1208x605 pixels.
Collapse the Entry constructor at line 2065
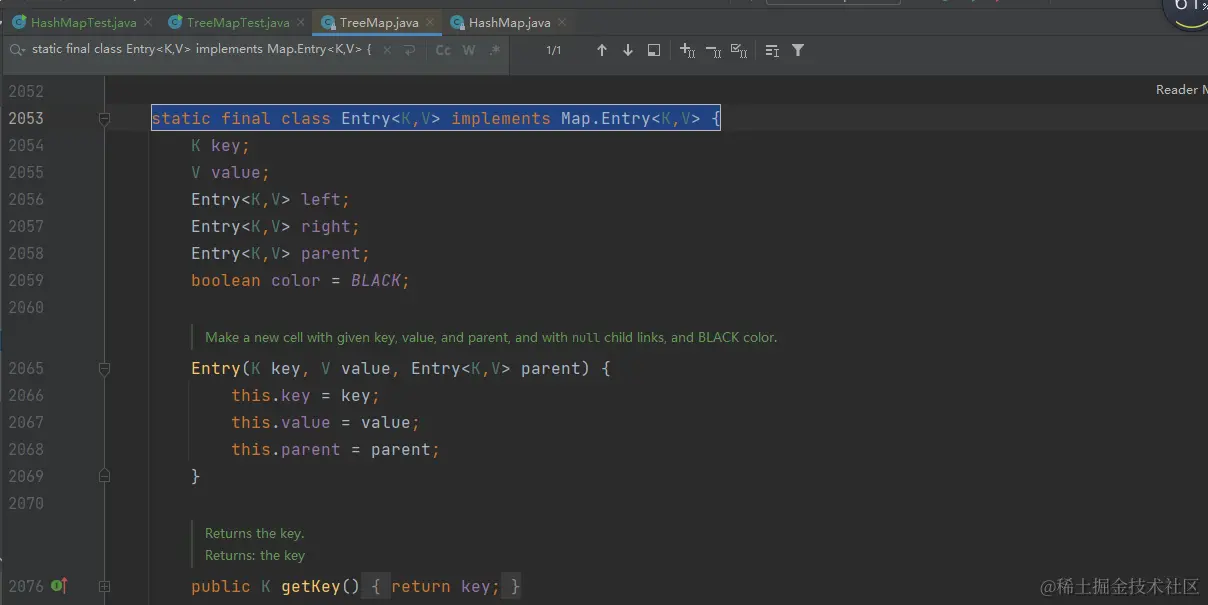point(104,368)
